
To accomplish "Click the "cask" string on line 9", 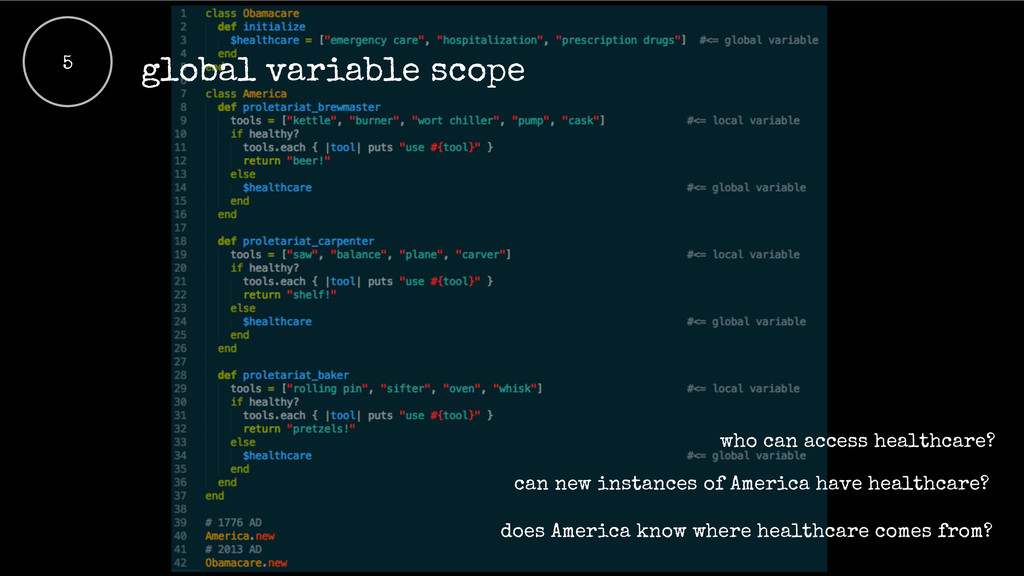I will (x=581, y=120).
